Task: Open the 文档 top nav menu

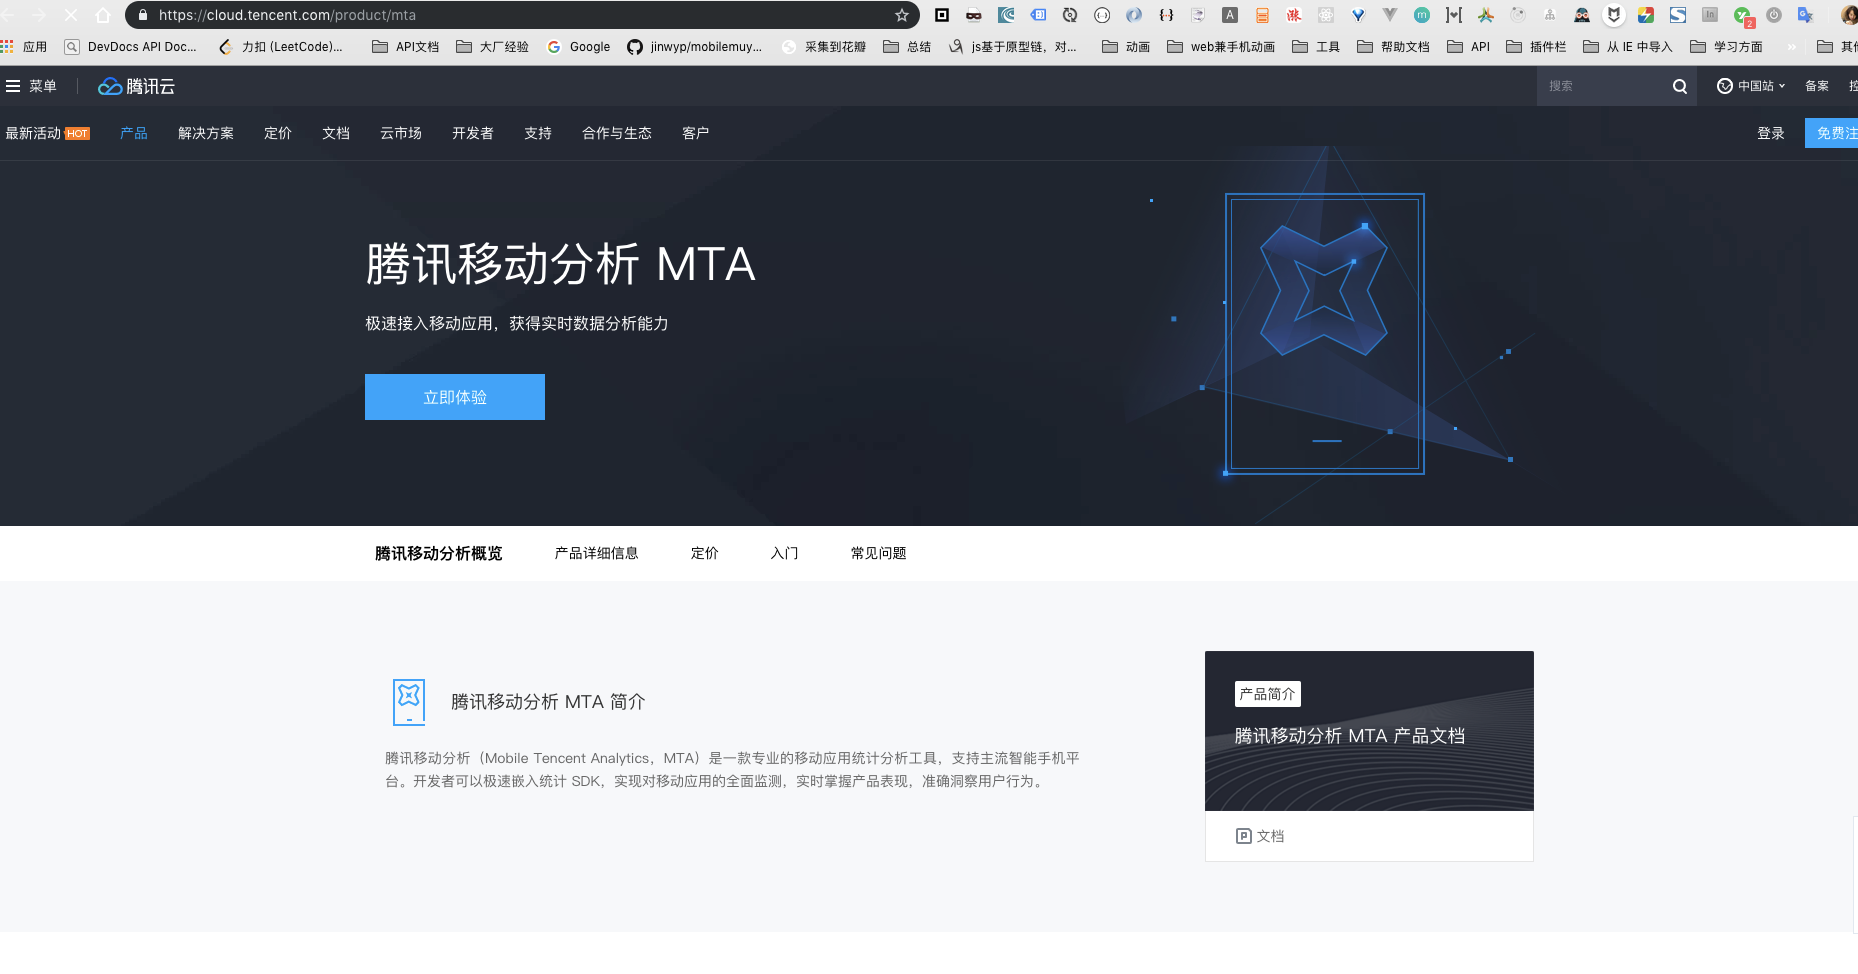Action: [x=336, y=133]
